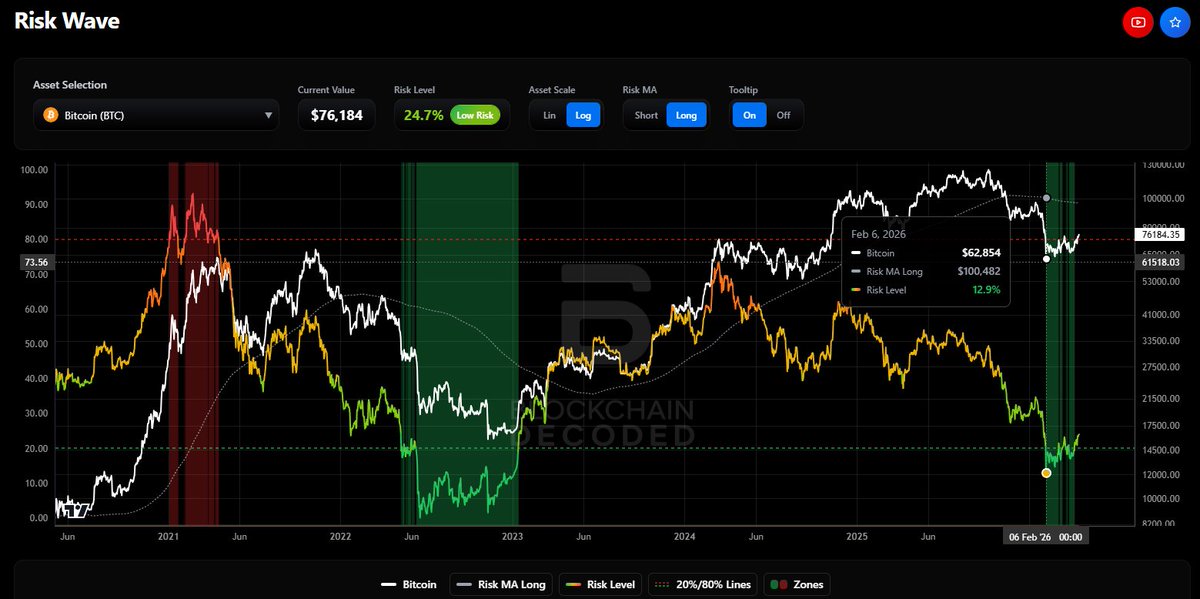The image size is (1200, 599).
Task: Click the 2021 label on time axis
Action: [168, 536]
